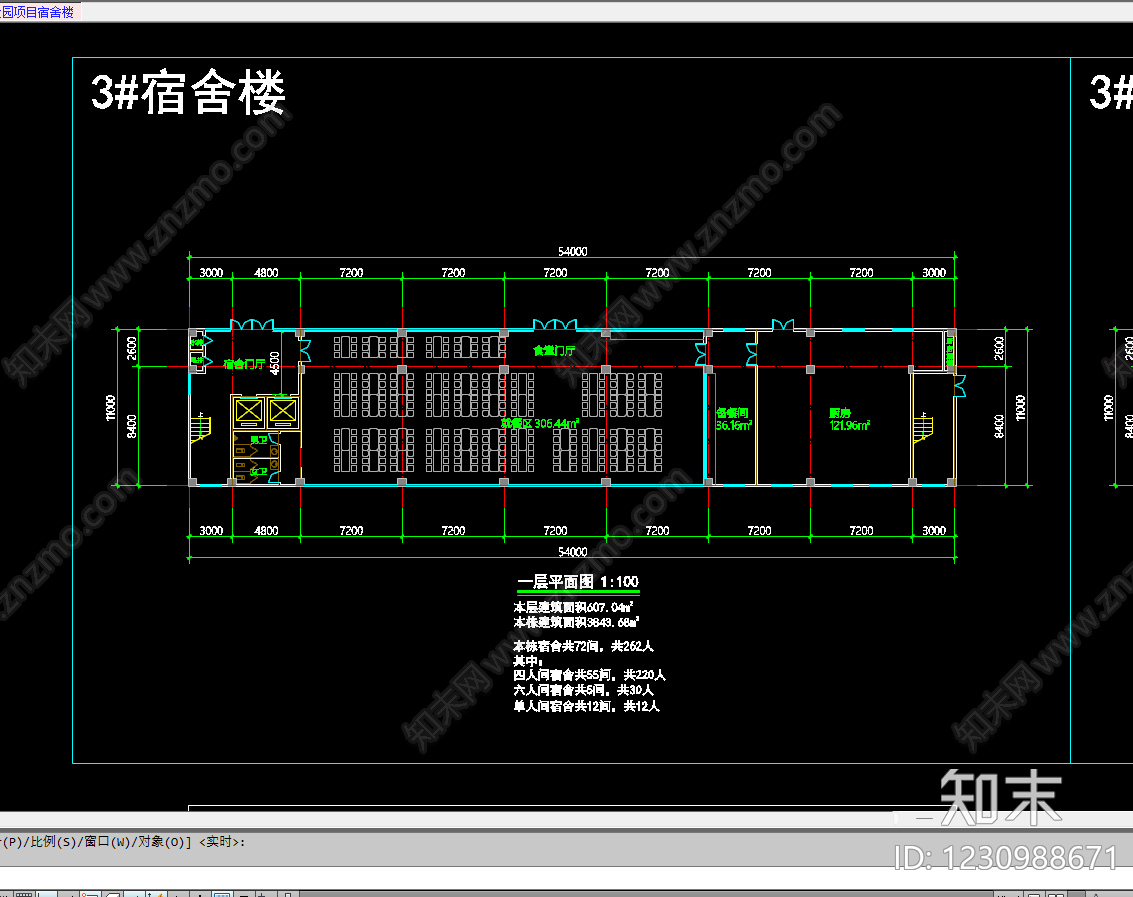The width and height of the screenshot is (1133, 897).
Task: Select the 一层平面图 1:100 drawing title
Action: point(578,582)
